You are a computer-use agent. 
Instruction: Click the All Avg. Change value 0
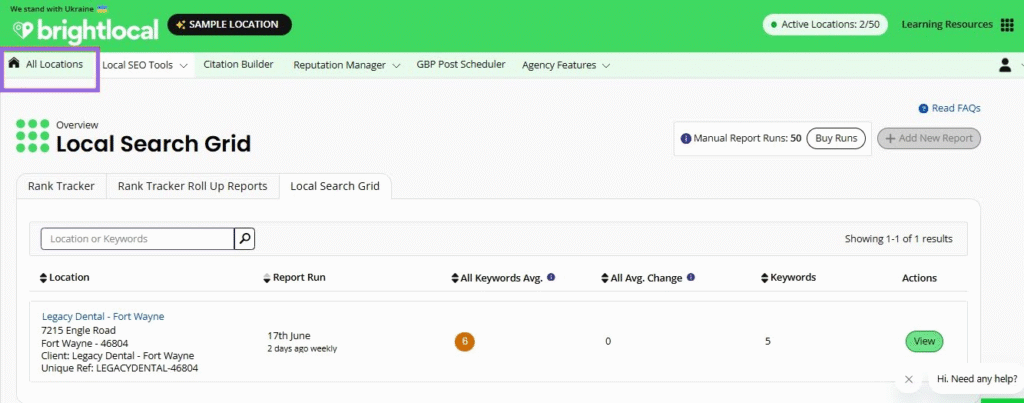pos(608,341)
